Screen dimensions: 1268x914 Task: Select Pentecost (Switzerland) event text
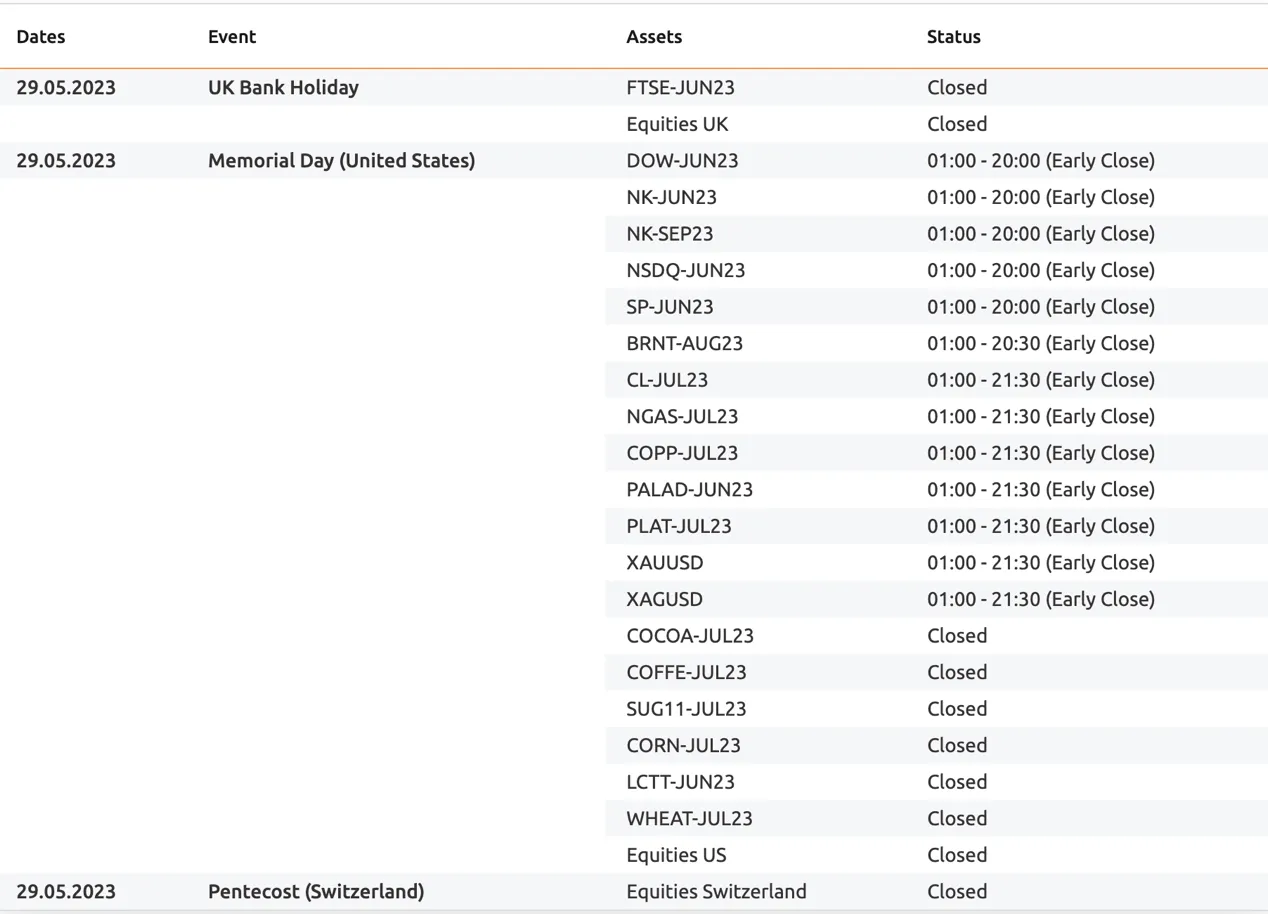click(x=316, y=891)
